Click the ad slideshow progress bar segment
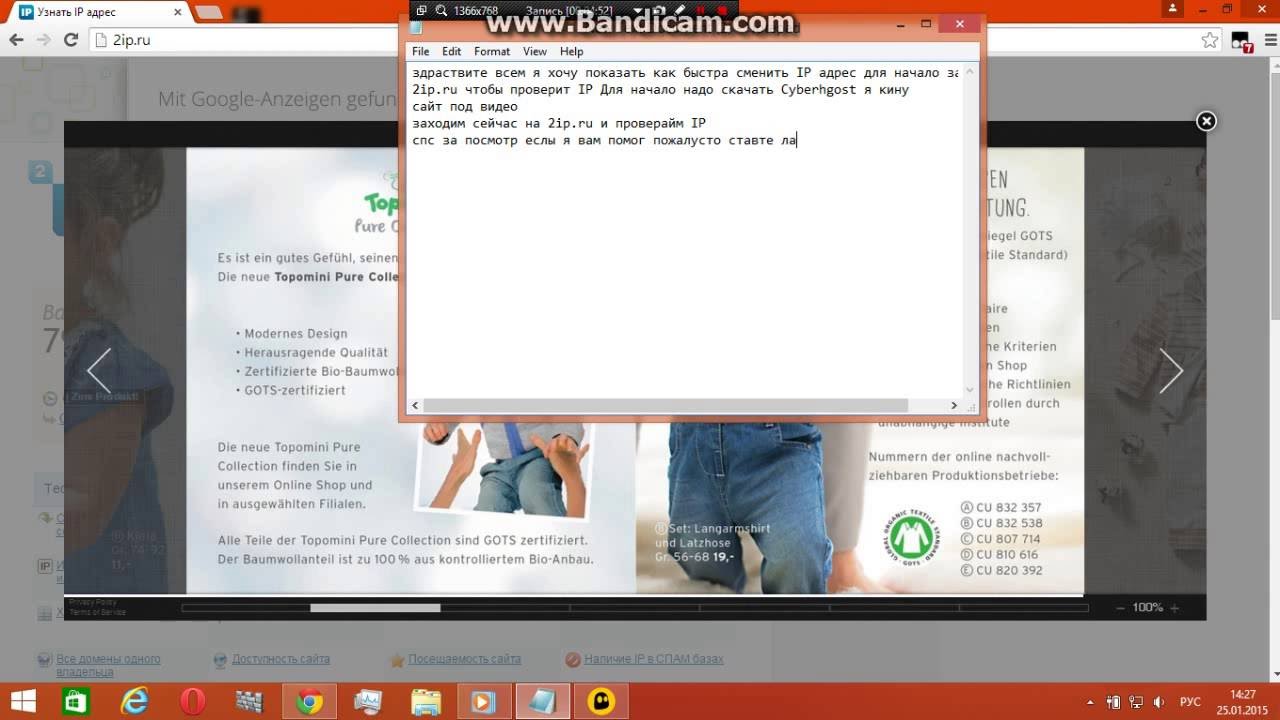The image size is (1280, 720). 375,607
